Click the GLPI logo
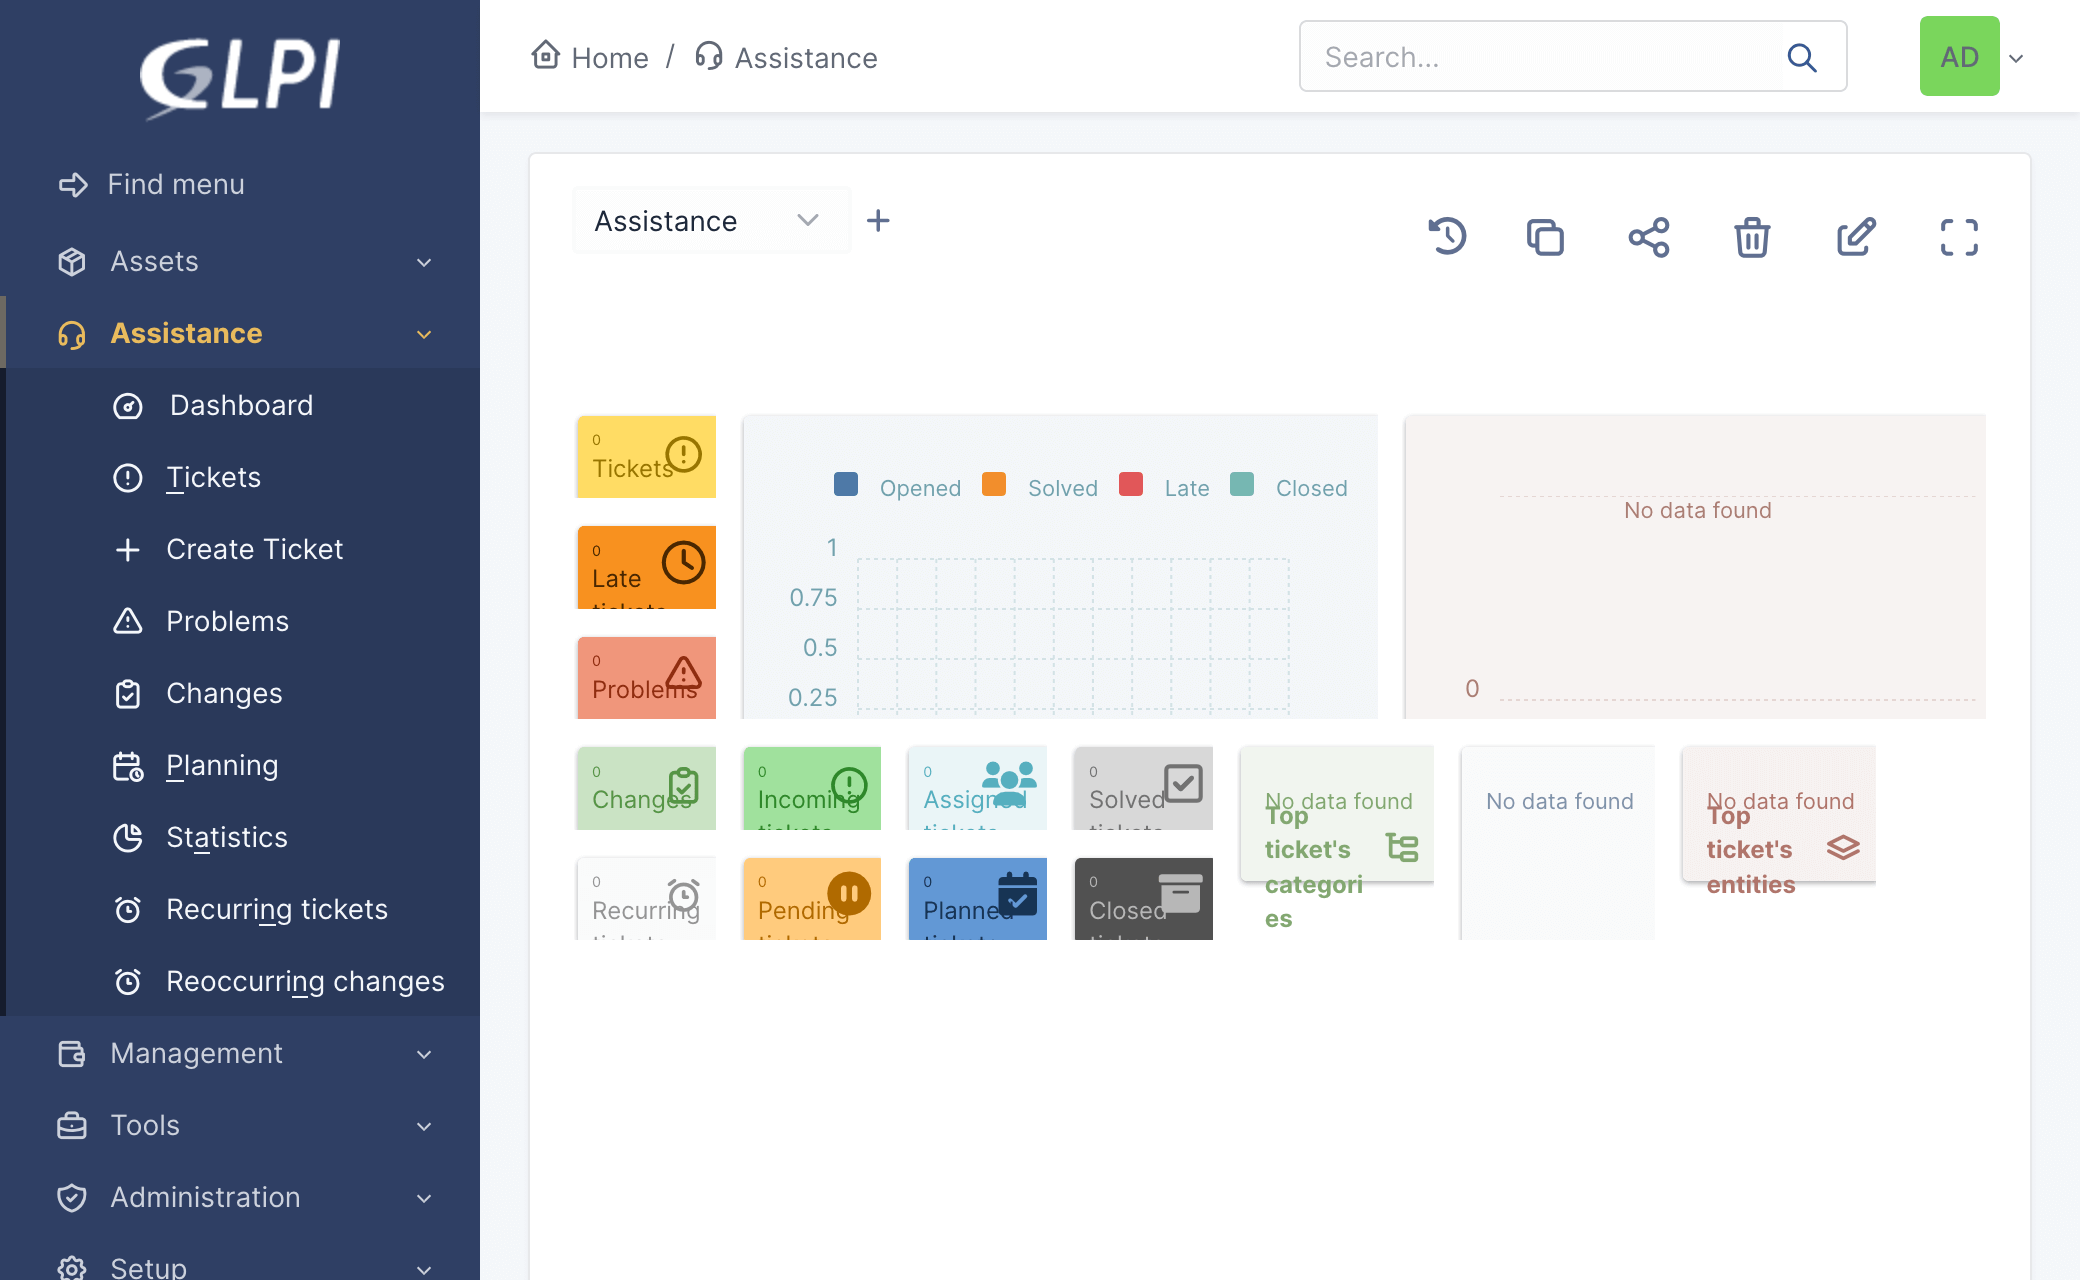This screenshot has height=1280, width=2080. (240, 76)
